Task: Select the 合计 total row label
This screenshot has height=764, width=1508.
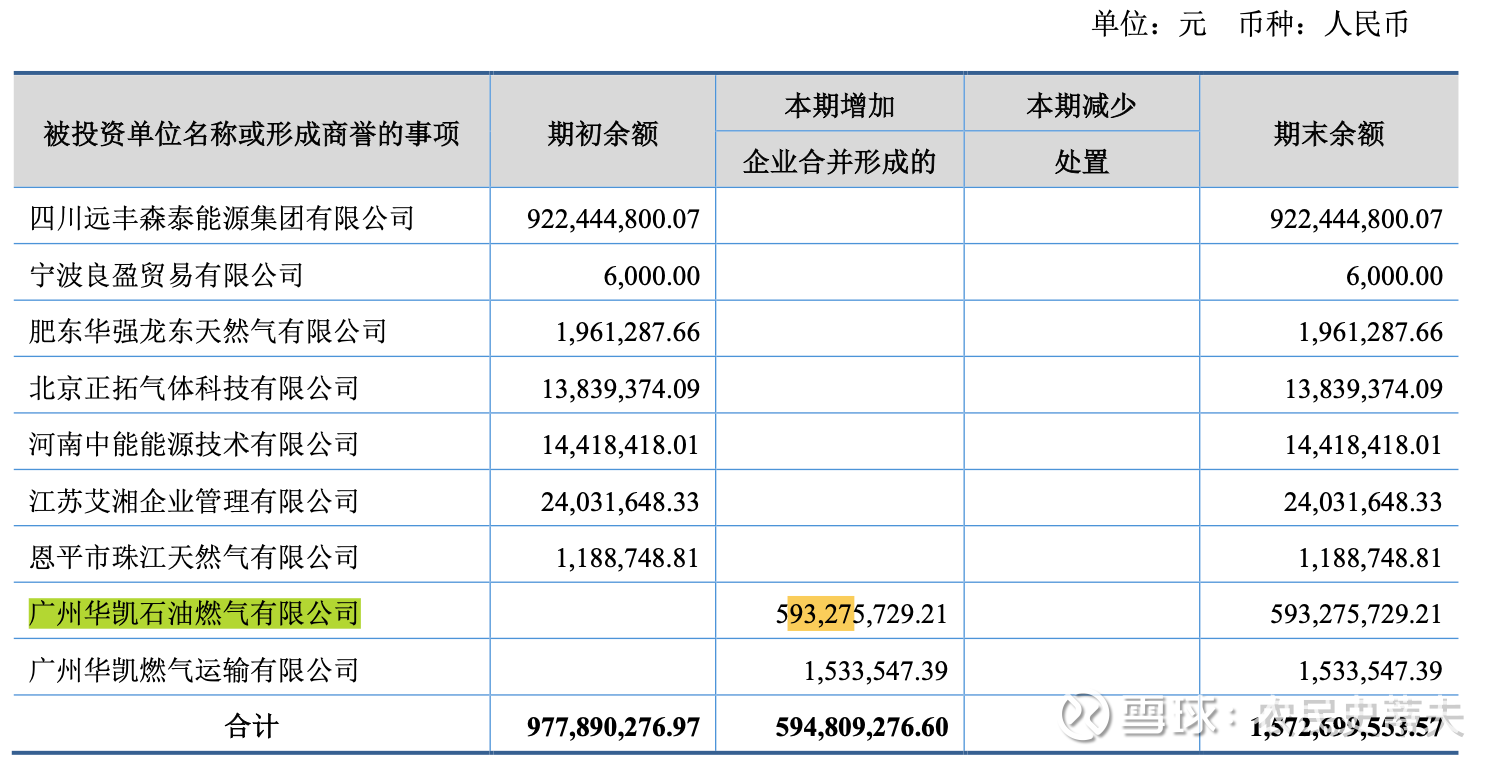Action: pyautogui.click(x=252, y=726)
